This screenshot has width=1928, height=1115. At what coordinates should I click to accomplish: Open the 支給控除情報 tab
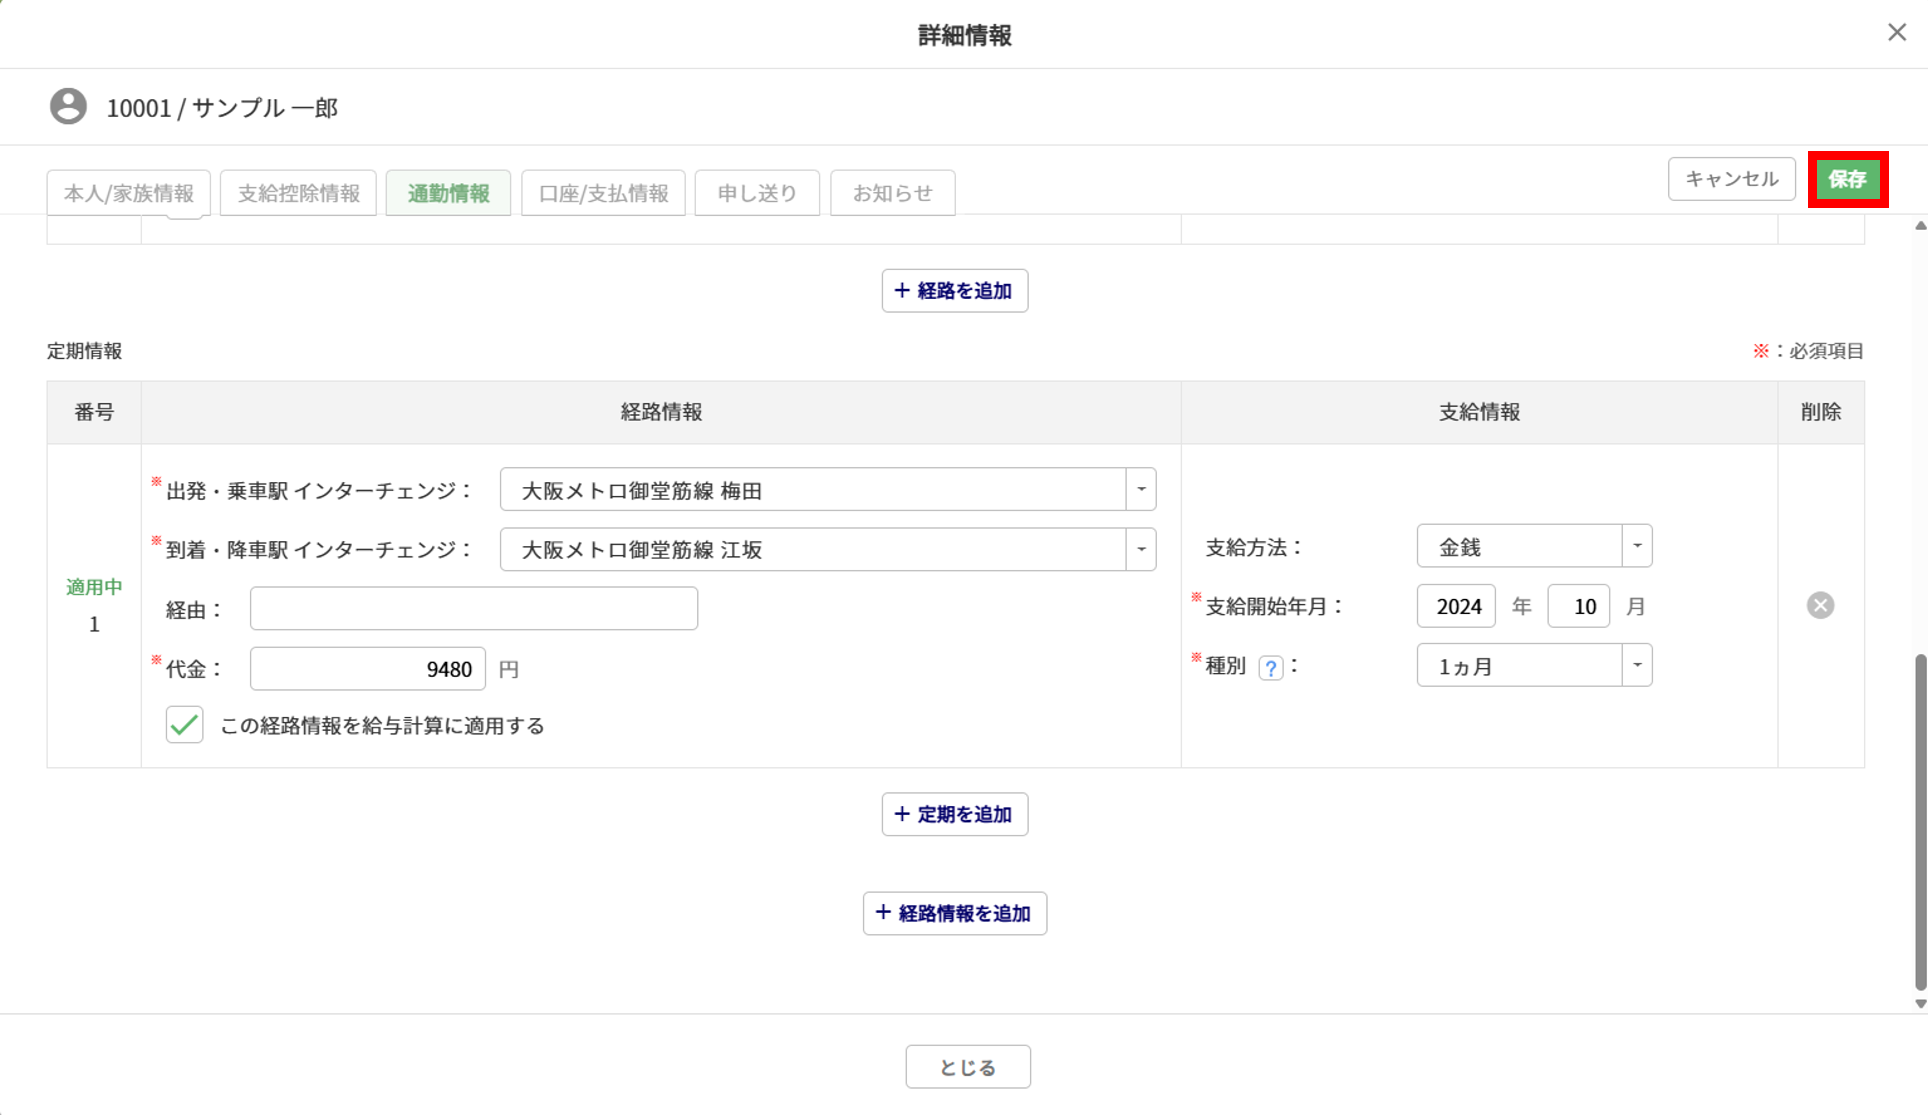[298, 193]
